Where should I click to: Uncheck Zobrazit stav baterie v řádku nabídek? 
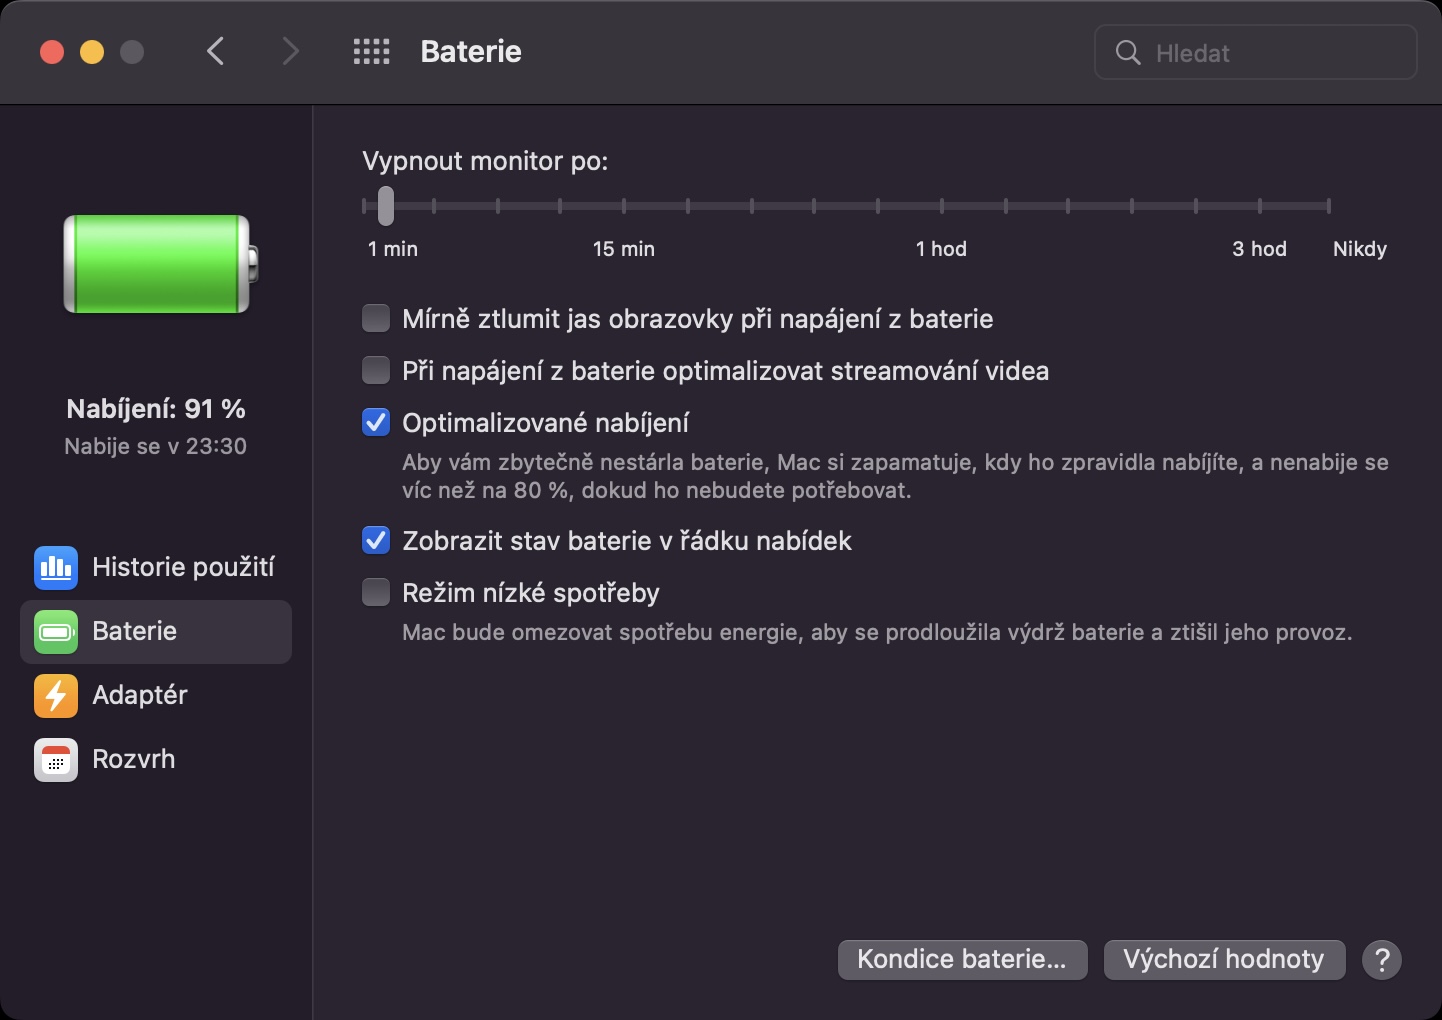[x=376, y=541]
